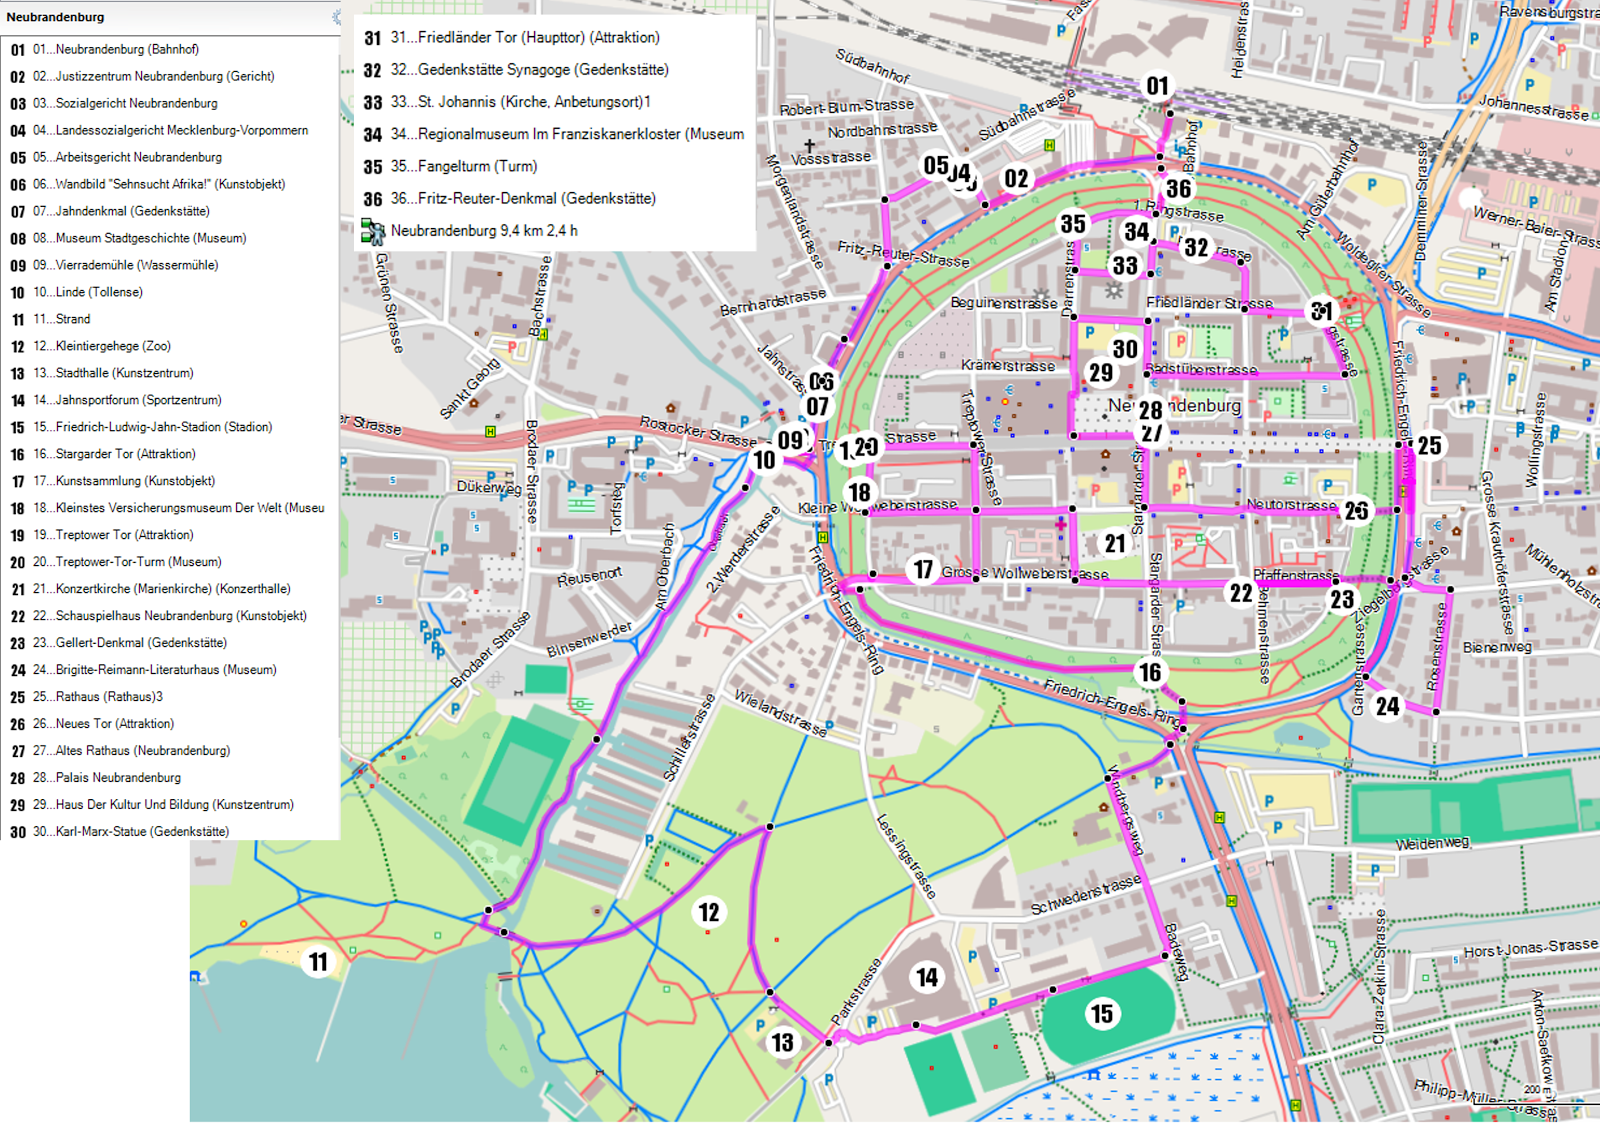Select map marker 11 at the Strand
The image size is (1600, 1131).
coord(318,962)
